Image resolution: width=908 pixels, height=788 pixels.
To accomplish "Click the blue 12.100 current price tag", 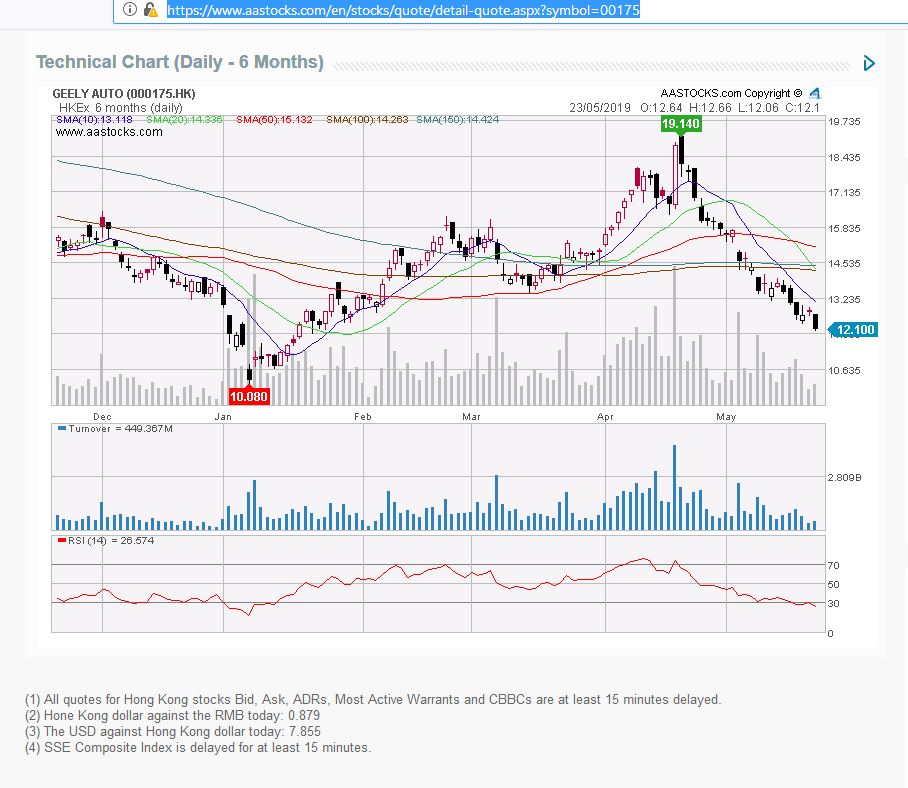I will pyautogui.click(x=854, y=330).
